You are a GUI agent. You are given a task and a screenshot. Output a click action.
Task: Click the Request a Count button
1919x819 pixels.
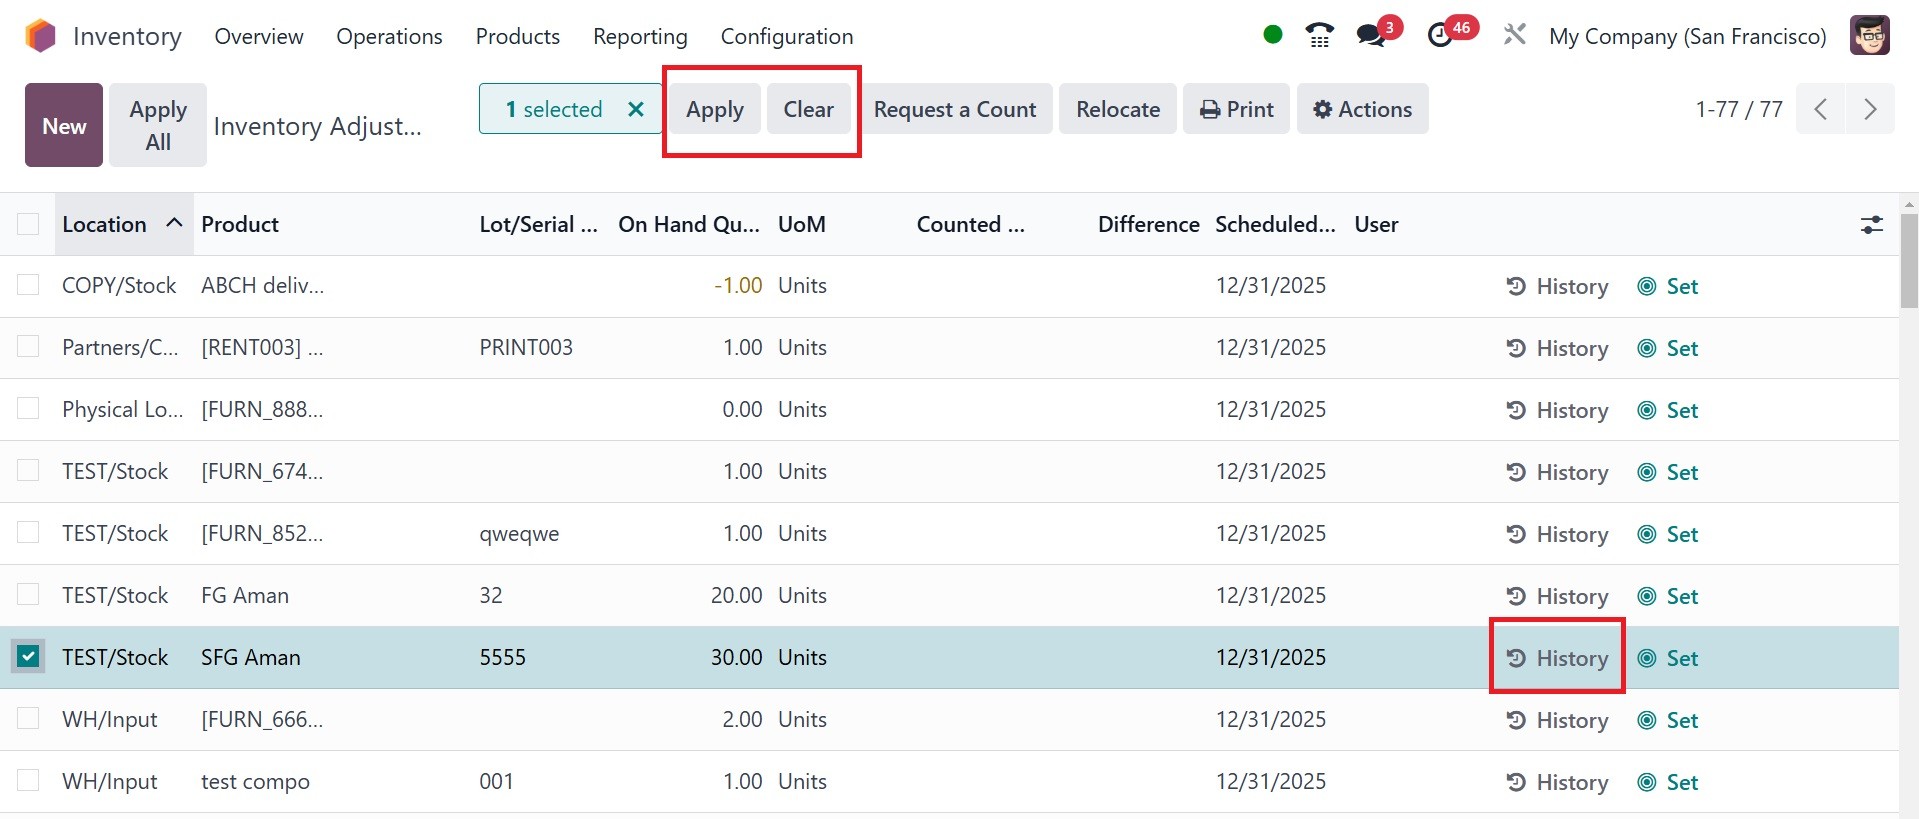coord(954,109)
